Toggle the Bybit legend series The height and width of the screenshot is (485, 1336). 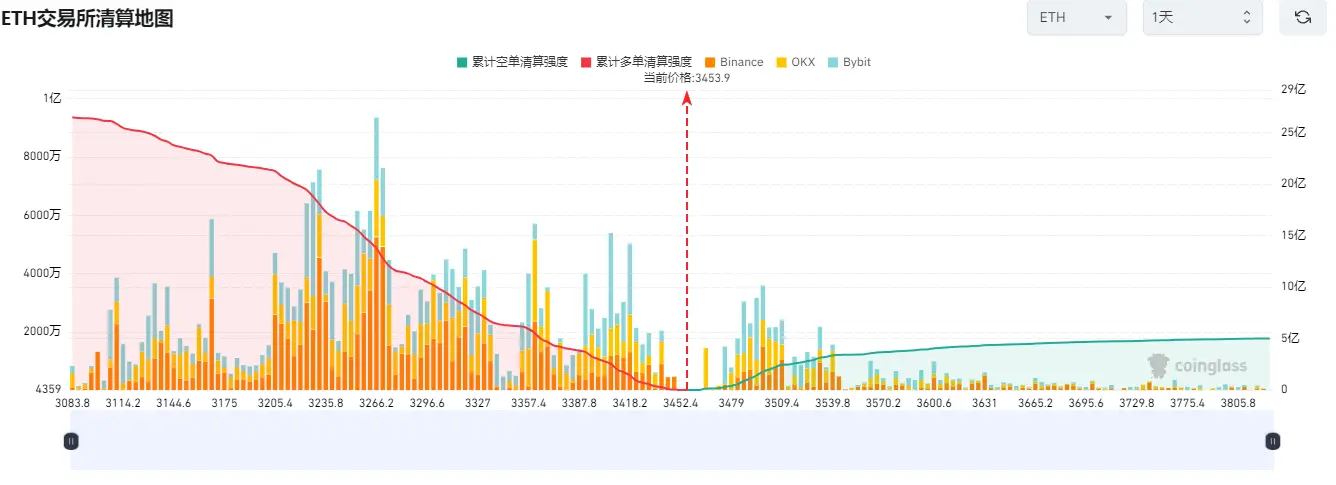click(849, 62)
